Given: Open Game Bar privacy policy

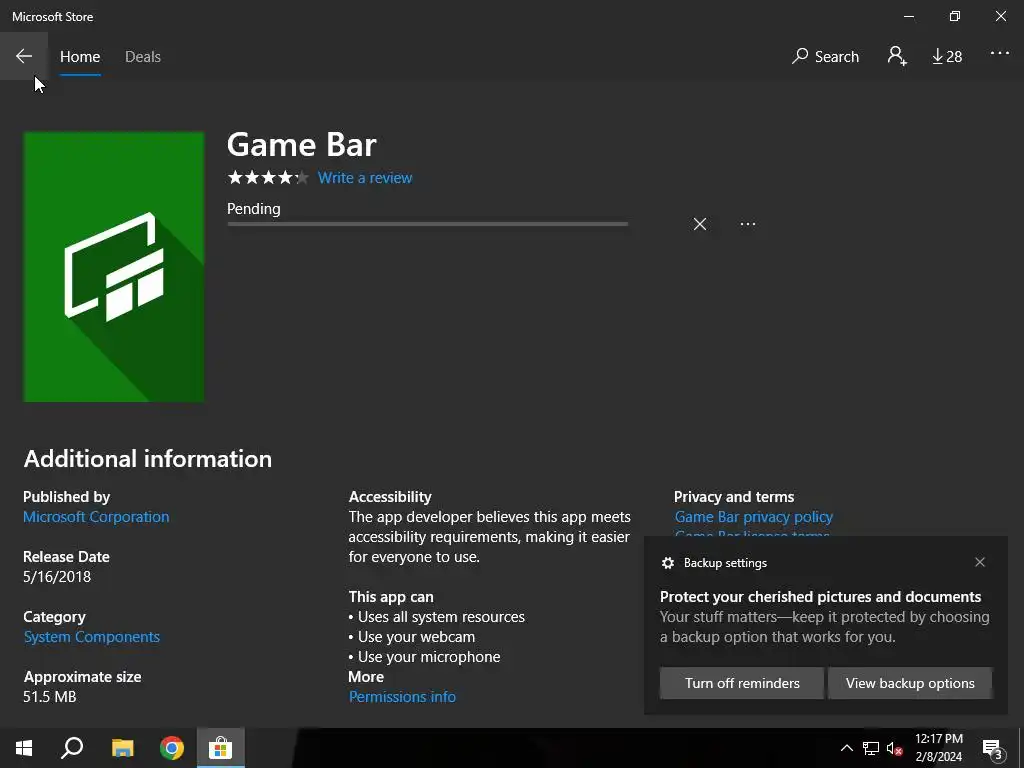Looking at the screenshot, I should (x=754, y=517).
